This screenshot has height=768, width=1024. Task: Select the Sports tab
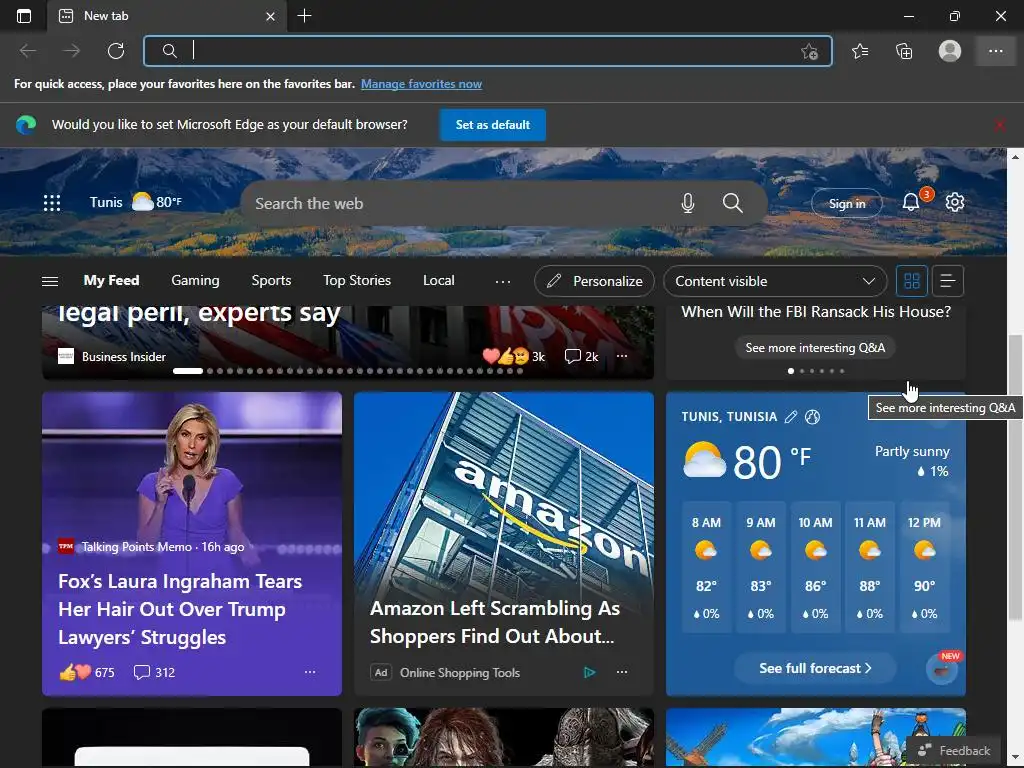tap(271, 280)
